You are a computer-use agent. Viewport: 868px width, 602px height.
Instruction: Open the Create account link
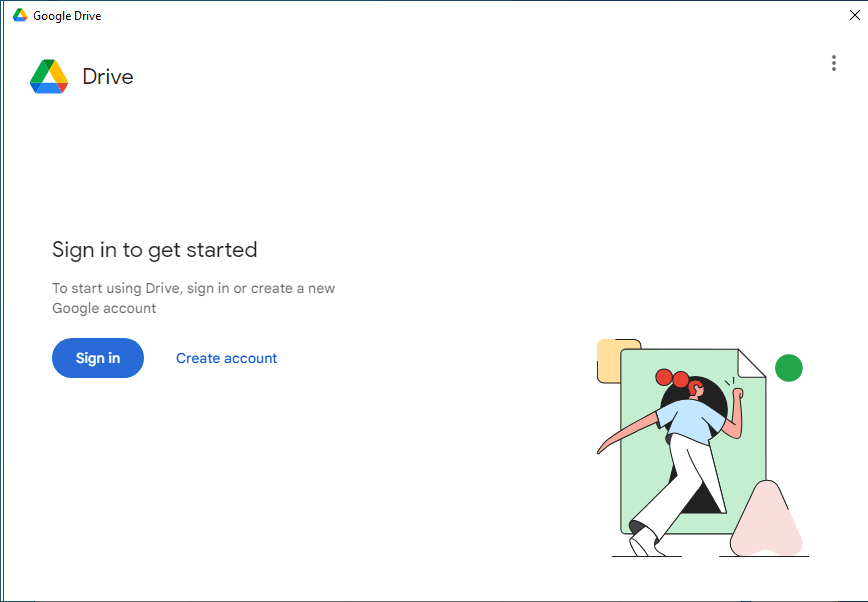coord(226,358)
